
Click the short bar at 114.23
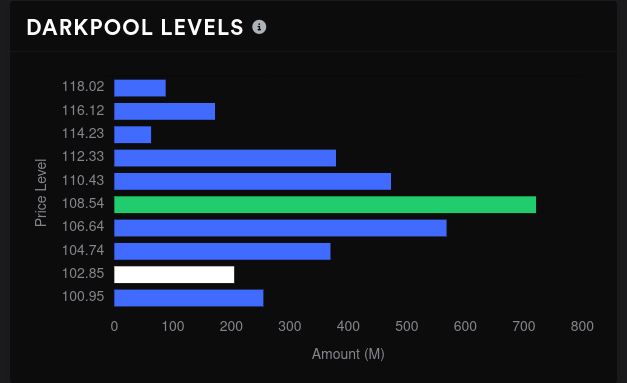133,135
